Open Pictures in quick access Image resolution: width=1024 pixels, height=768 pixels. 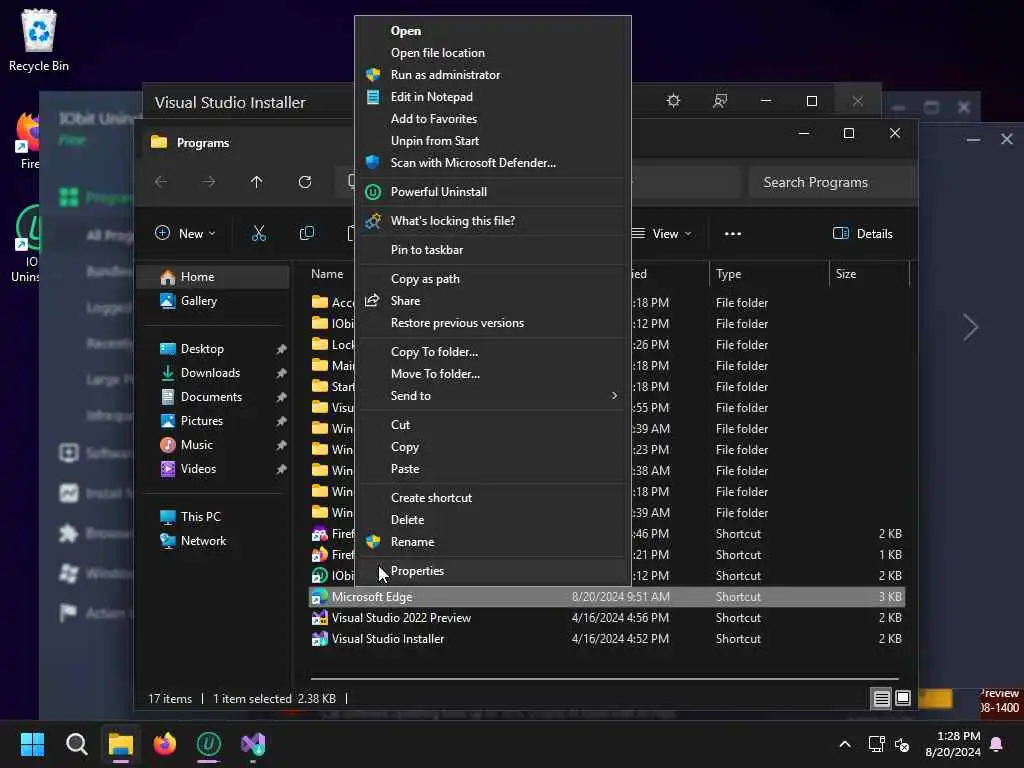[202, 421]
